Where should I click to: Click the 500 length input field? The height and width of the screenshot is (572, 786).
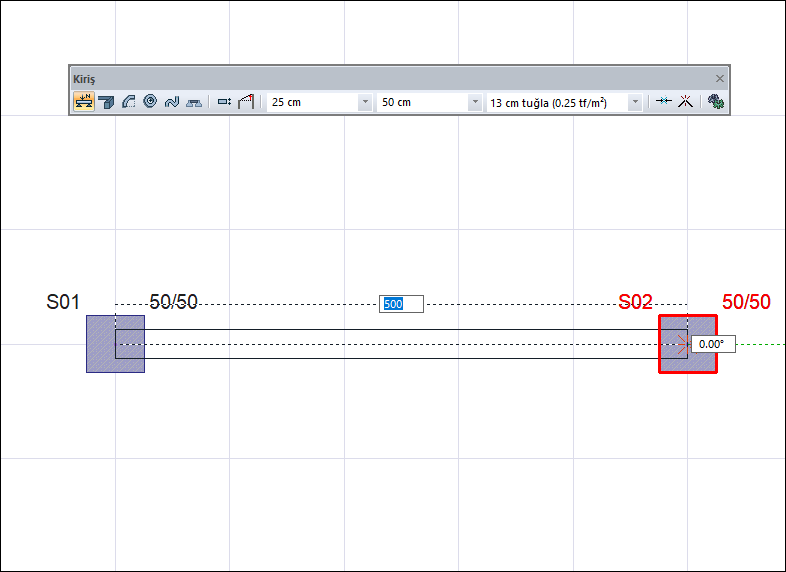[401, 304]
